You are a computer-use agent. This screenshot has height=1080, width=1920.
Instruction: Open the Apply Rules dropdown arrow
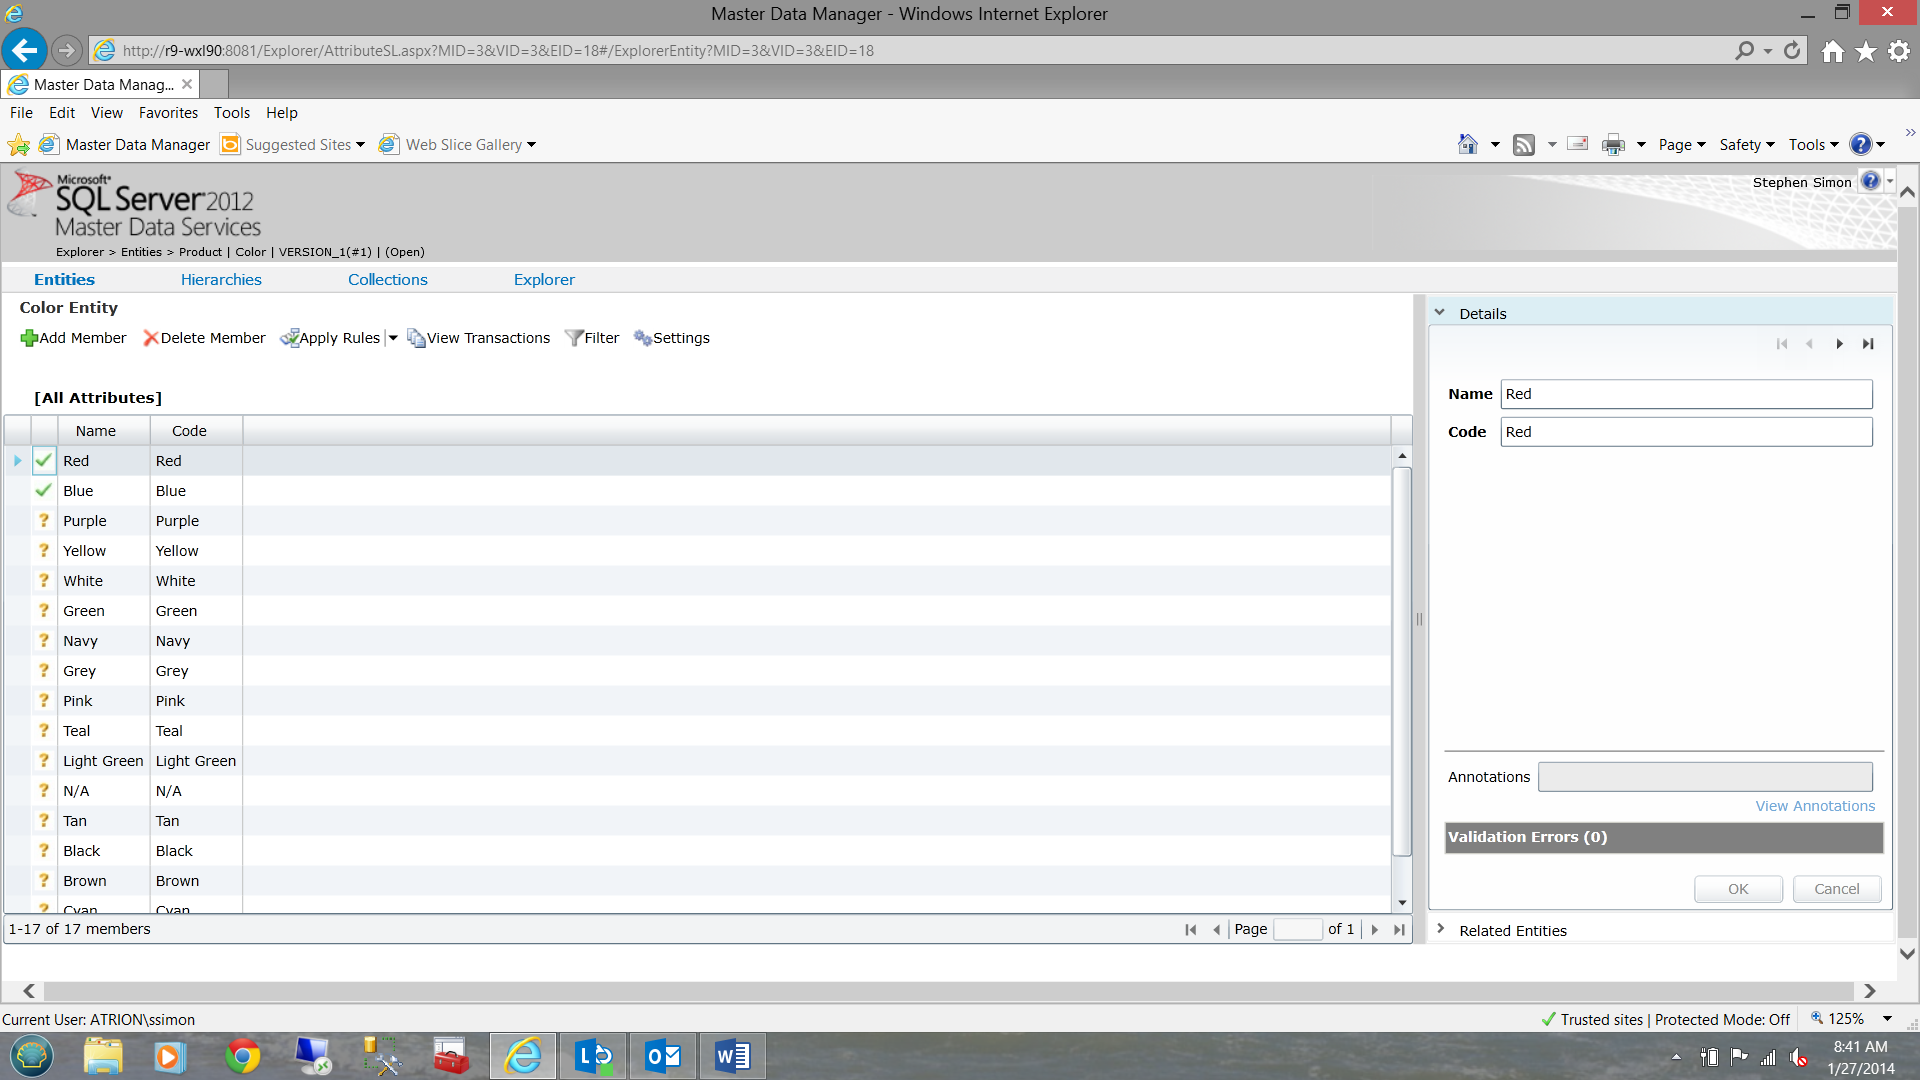tap(393, 338)
